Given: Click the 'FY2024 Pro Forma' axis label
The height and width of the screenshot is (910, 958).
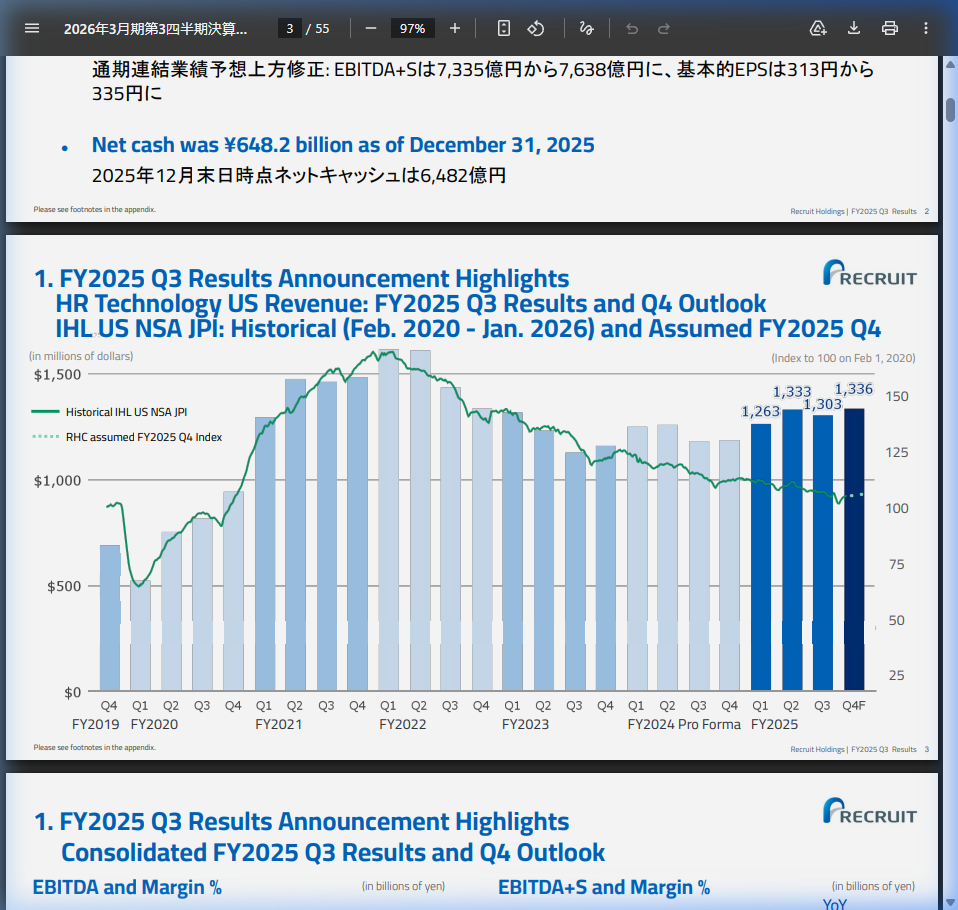Looking at the screenshot, I should coord(684,724).
